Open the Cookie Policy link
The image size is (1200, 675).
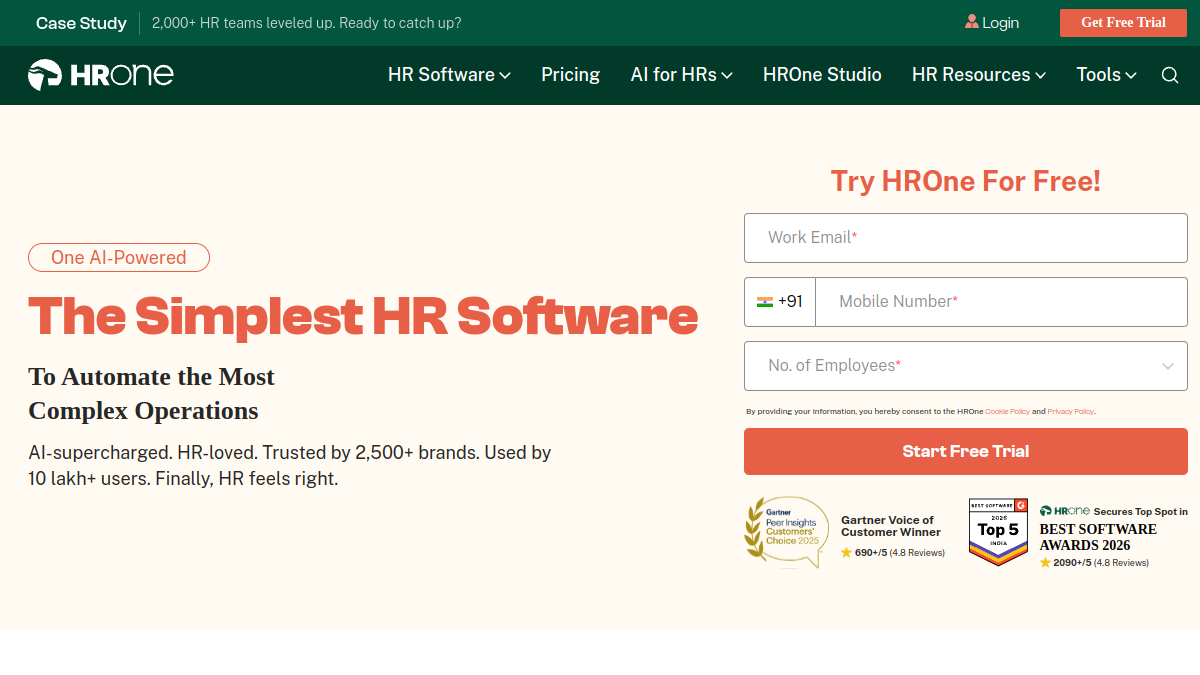pos(1007,411)
